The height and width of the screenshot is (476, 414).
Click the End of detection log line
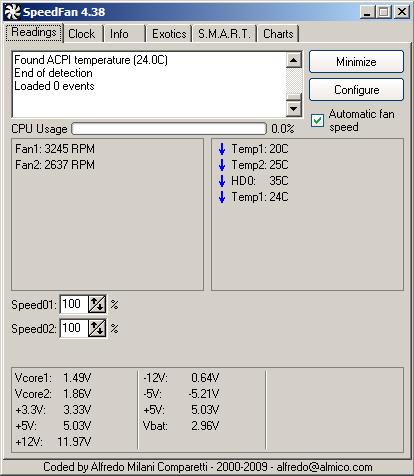[53, 73]
